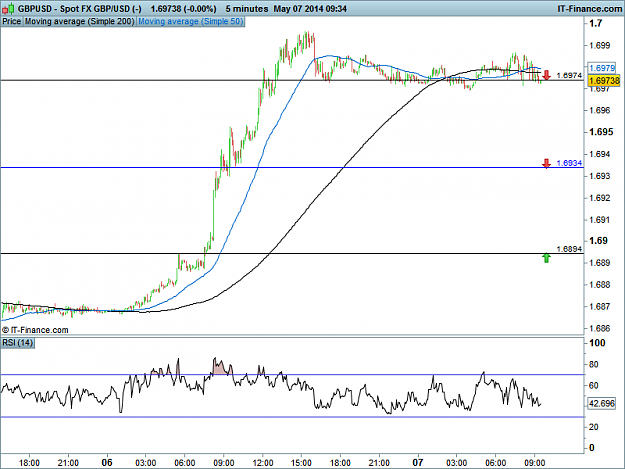Click the 5 minutes timeframe text
Viewport: 625px width, 469px height.
[247, 8]
